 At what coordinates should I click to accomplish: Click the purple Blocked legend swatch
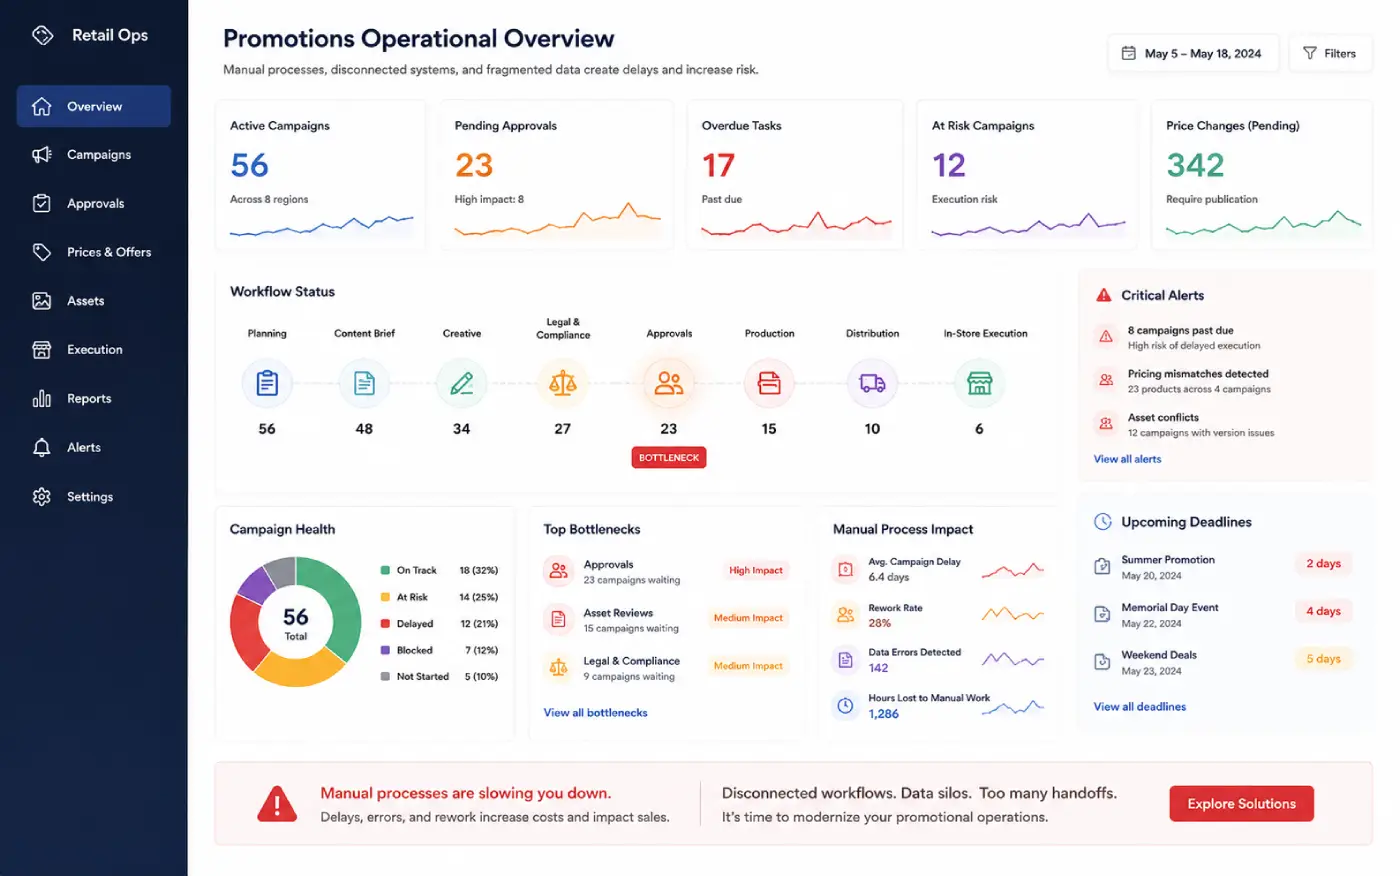tap(385, 651)
